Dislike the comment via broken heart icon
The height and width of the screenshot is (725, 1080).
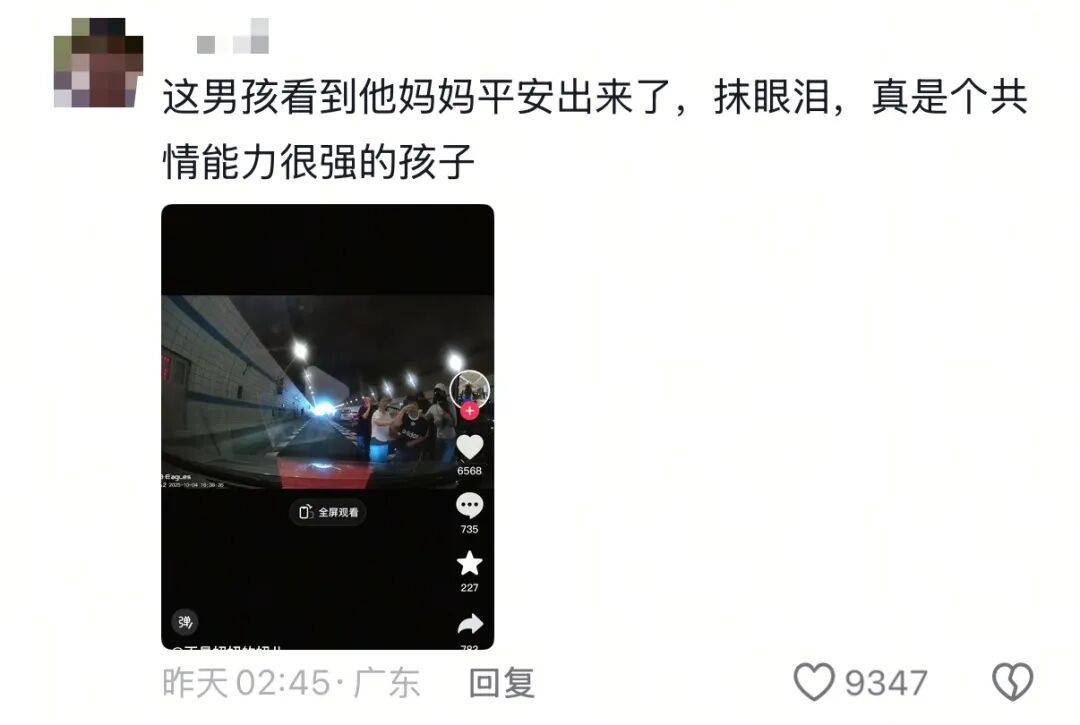pyautogui.click(x=1012, y=682)
